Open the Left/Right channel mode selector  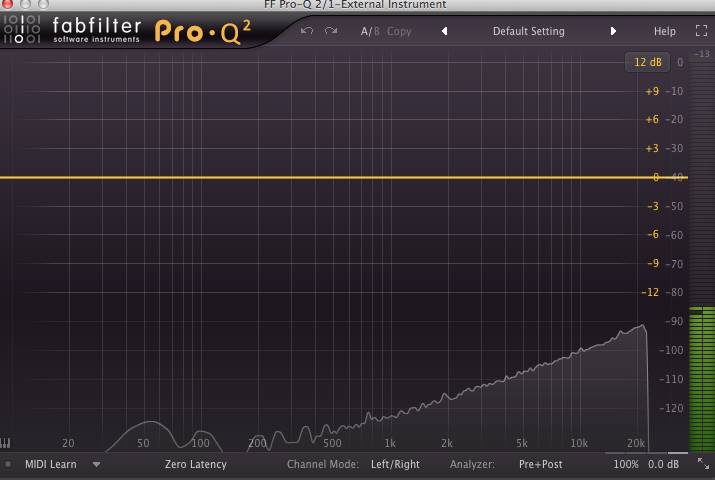395,464
